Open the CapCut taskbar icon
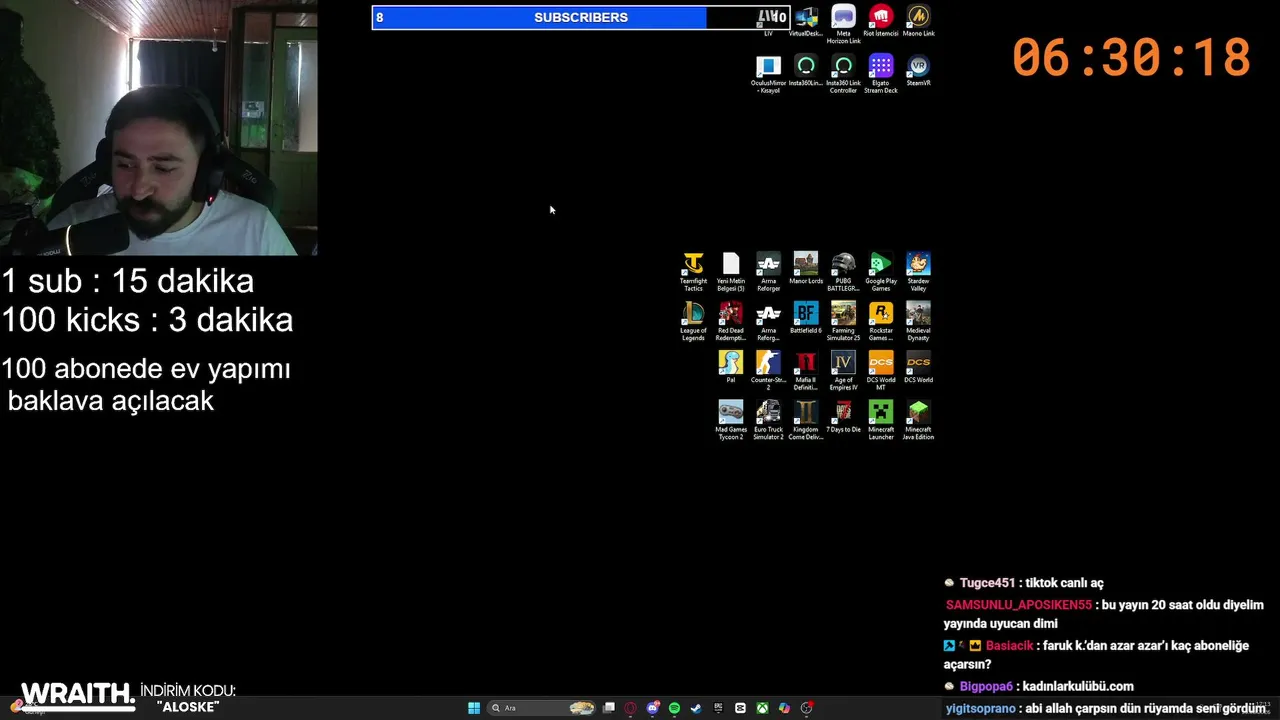 [740, 708]
